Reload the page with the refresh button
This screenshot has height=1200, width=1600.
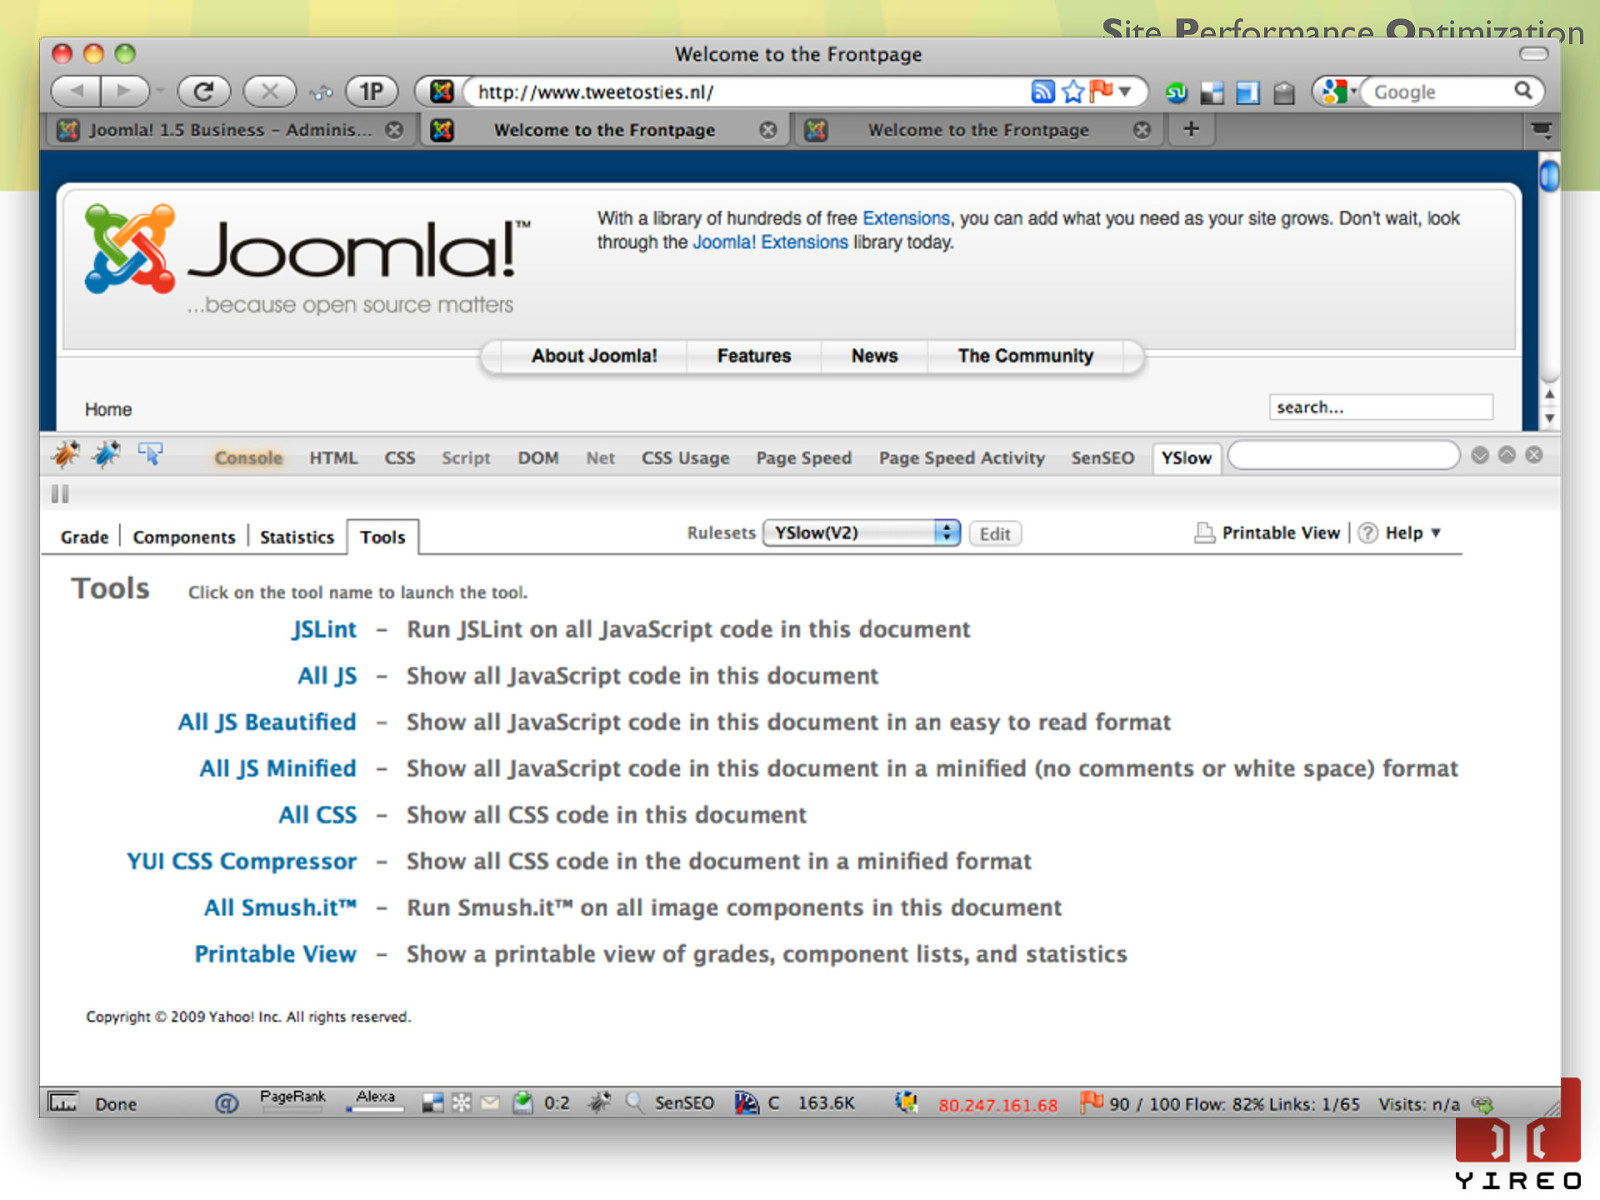click(204, 92)
